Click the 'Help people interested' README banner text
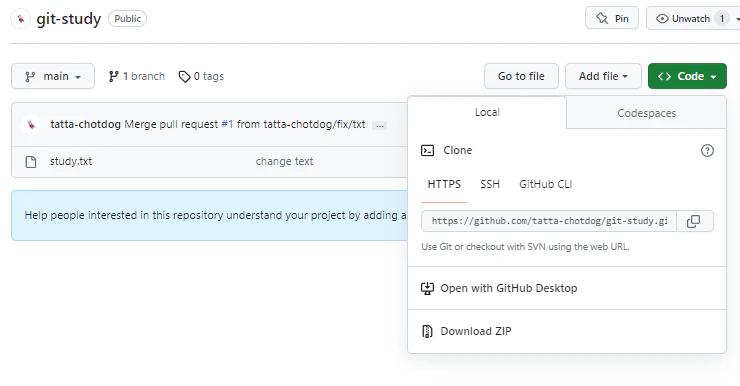This screenshot has height=386, width=740. (215, 215)
